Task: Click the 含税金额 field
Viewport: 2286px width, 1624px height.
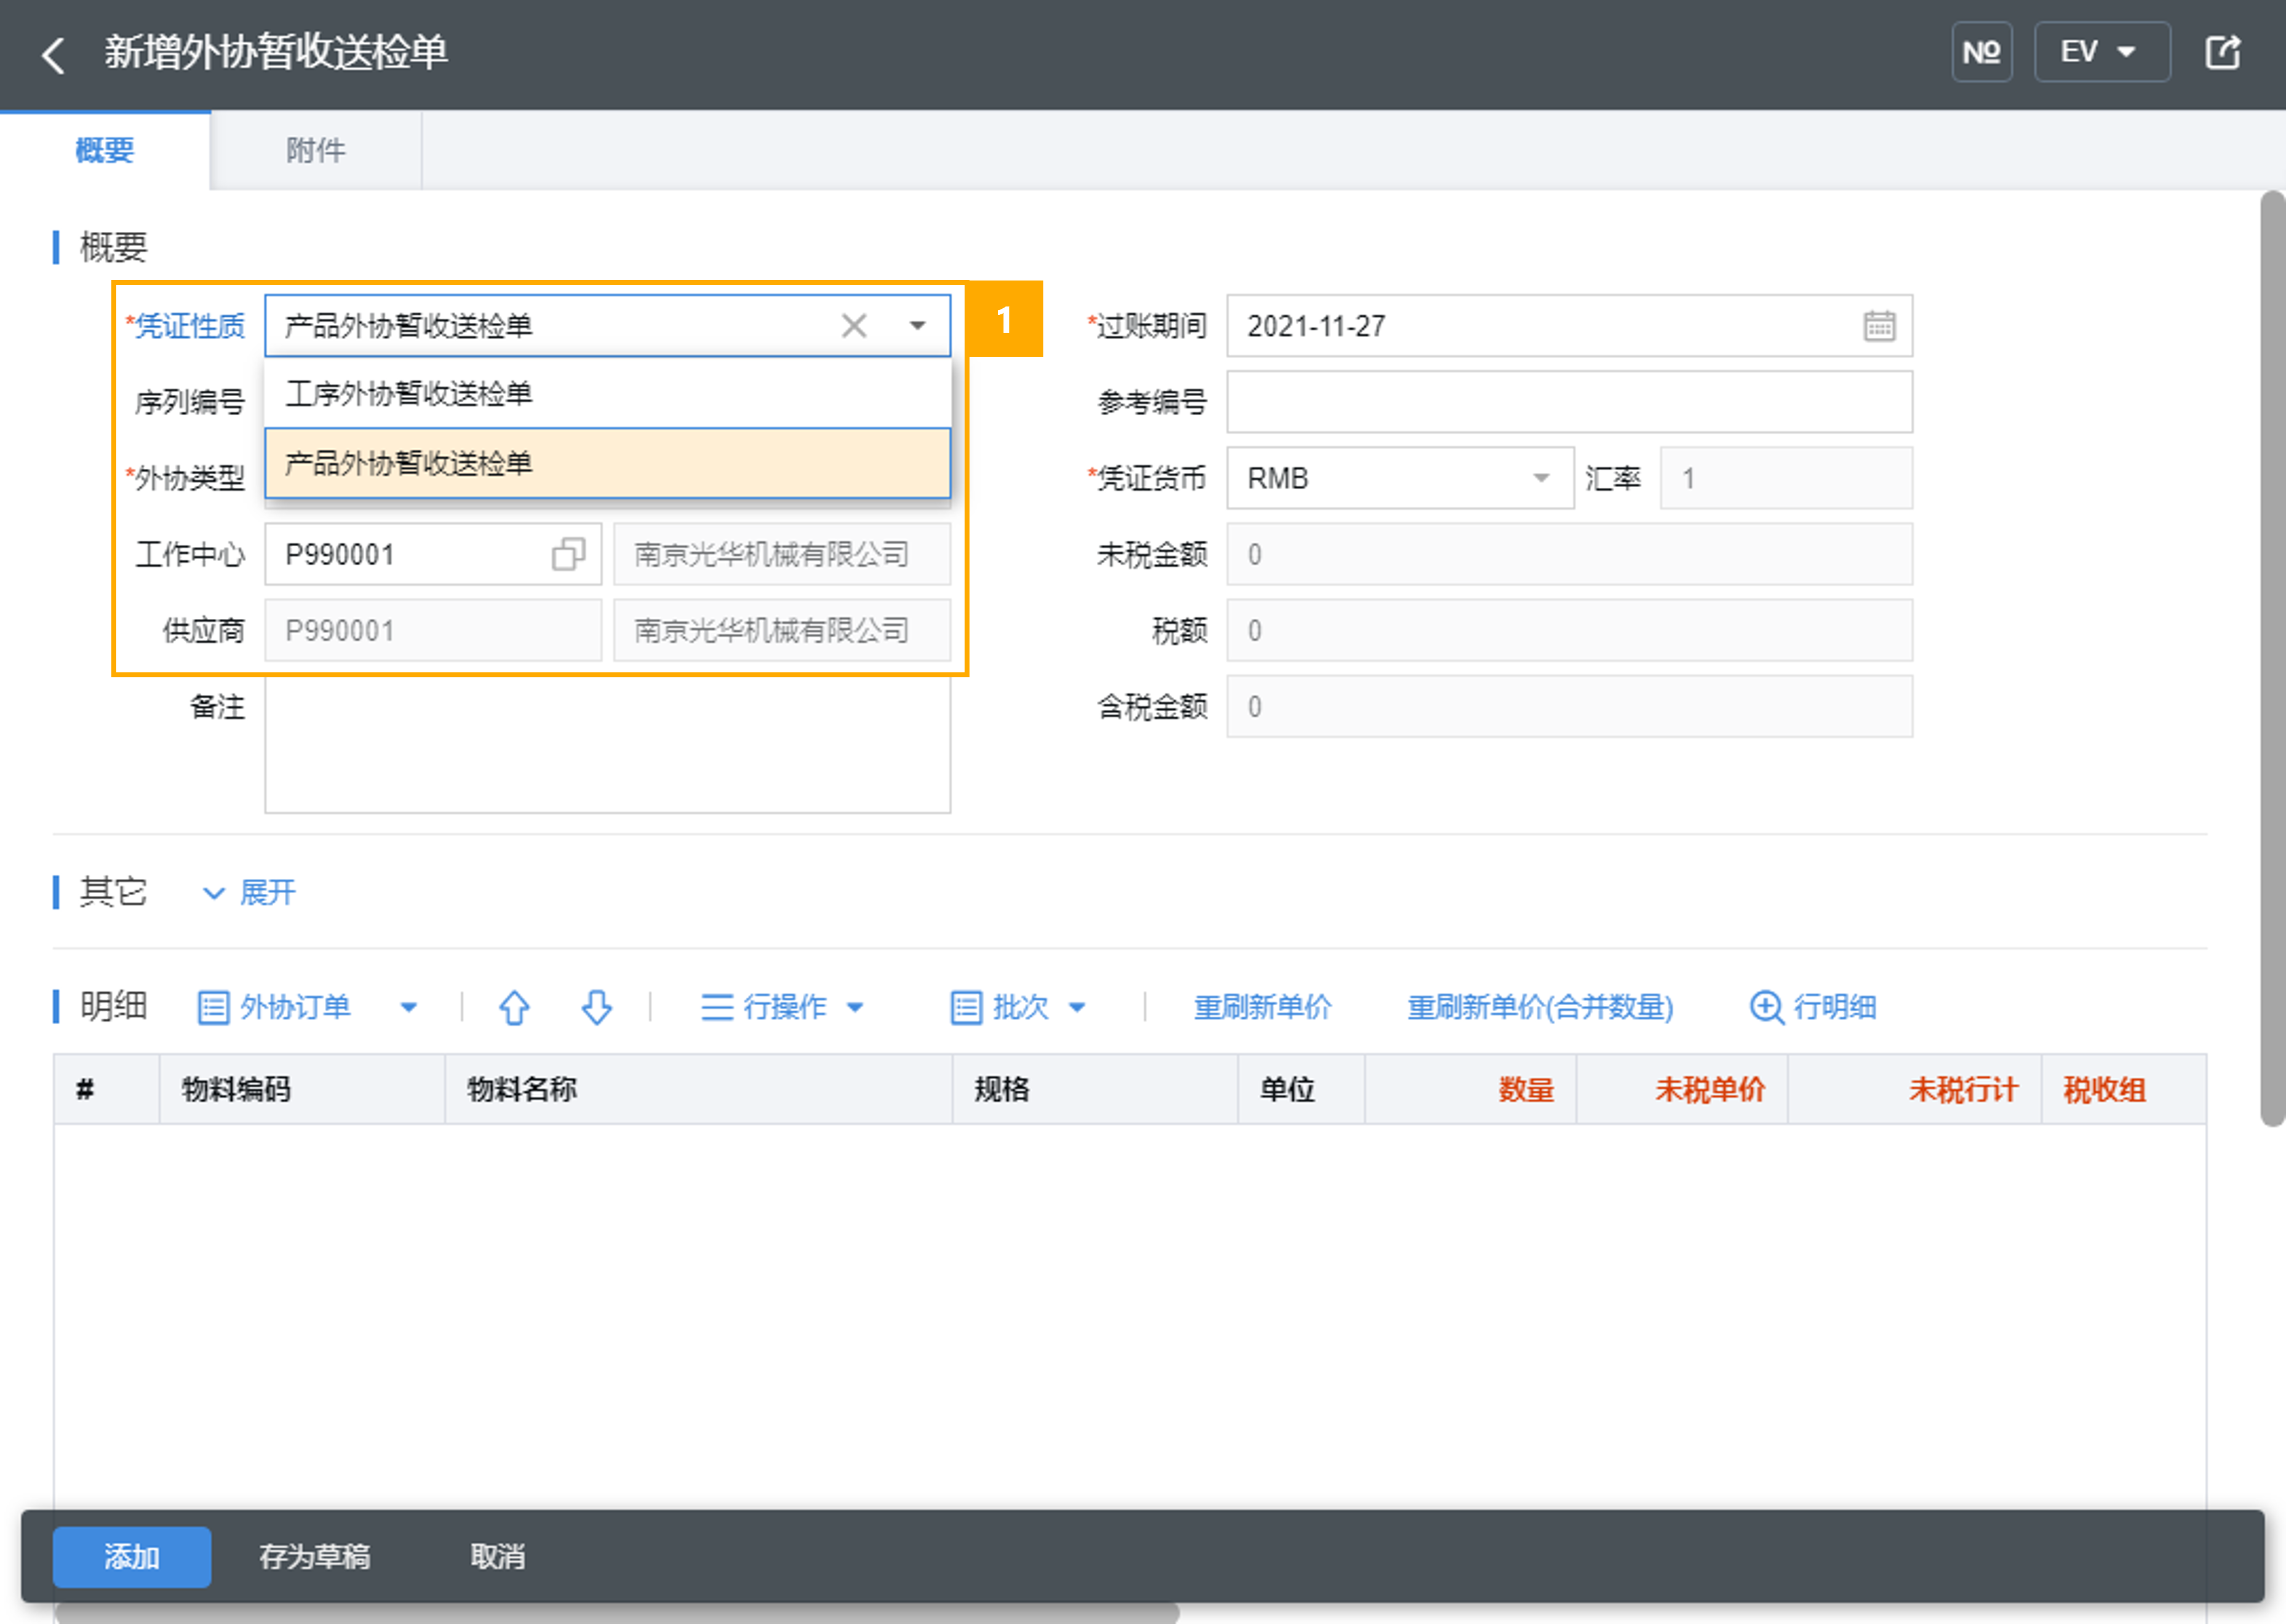Action: tap(1569, 707)
